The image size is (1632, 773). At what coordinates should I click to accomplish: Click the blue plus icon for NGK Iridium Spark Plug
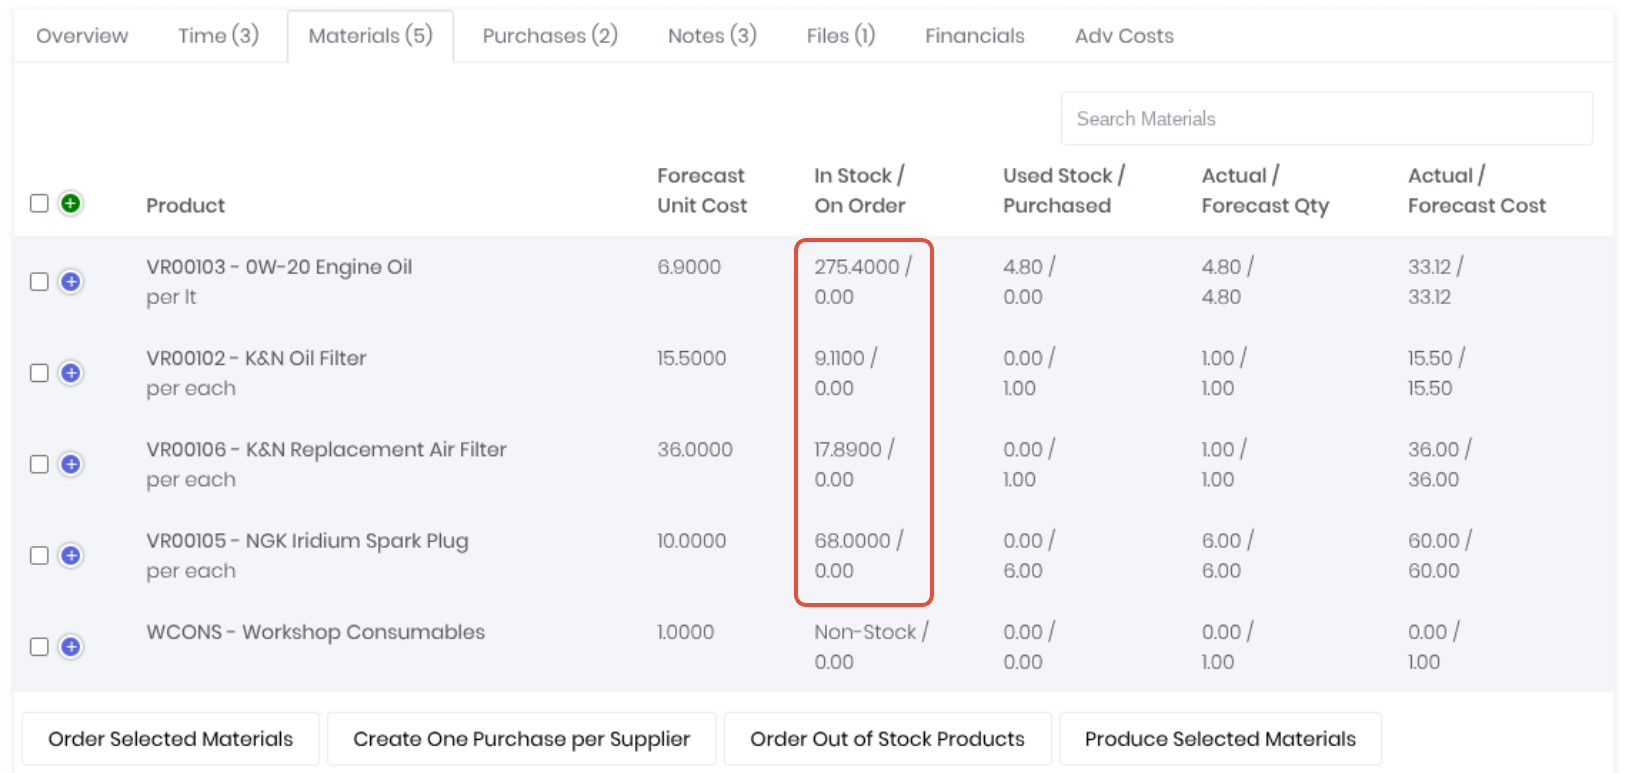[x=70, y=555]
